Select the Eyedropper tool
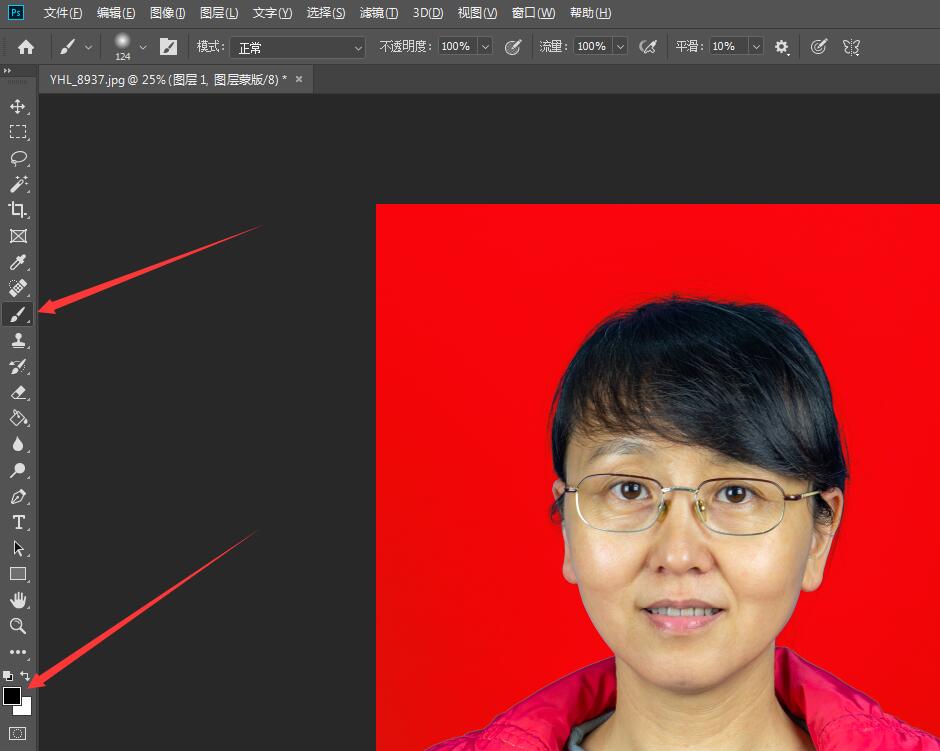This screenshot has width=940, height=751. [17, 262]
